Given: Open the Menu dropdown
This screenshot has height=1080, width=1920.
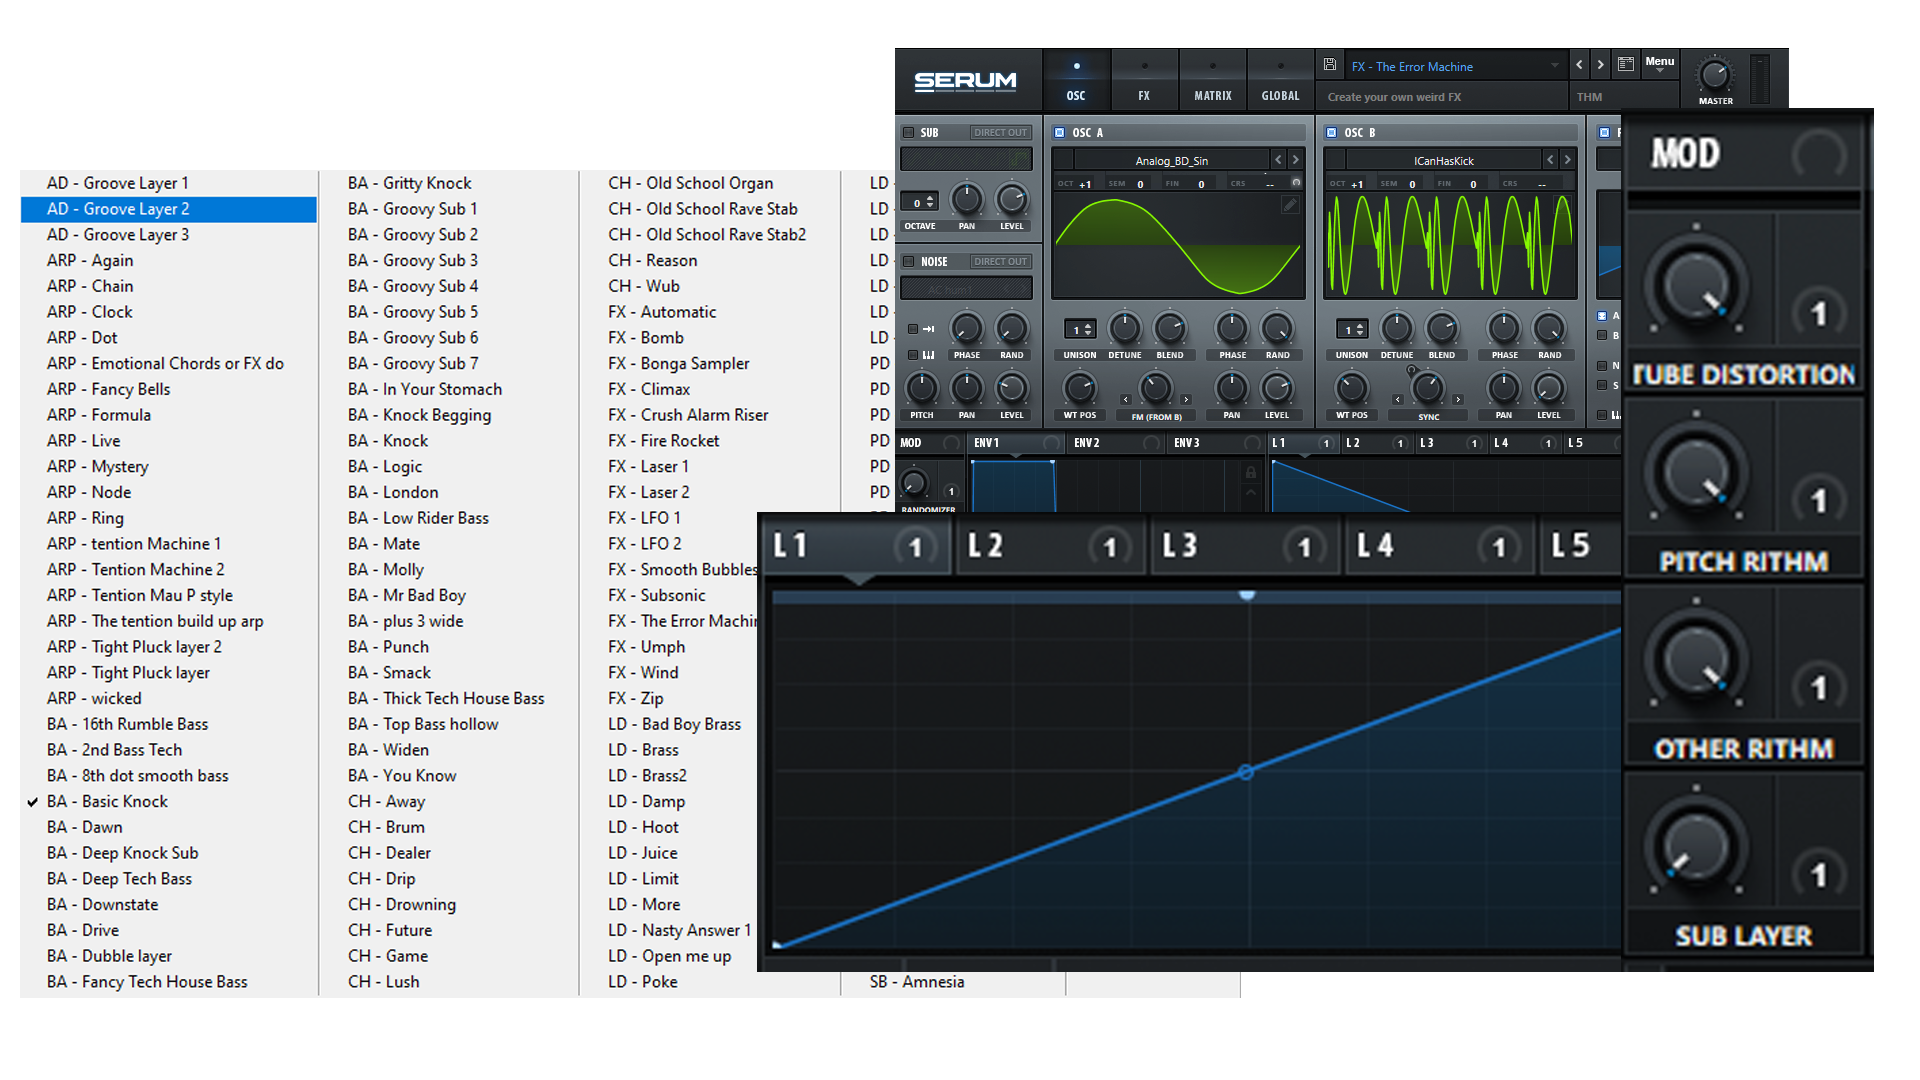Looking at the screenshot, I should [x=1660, y=64].
